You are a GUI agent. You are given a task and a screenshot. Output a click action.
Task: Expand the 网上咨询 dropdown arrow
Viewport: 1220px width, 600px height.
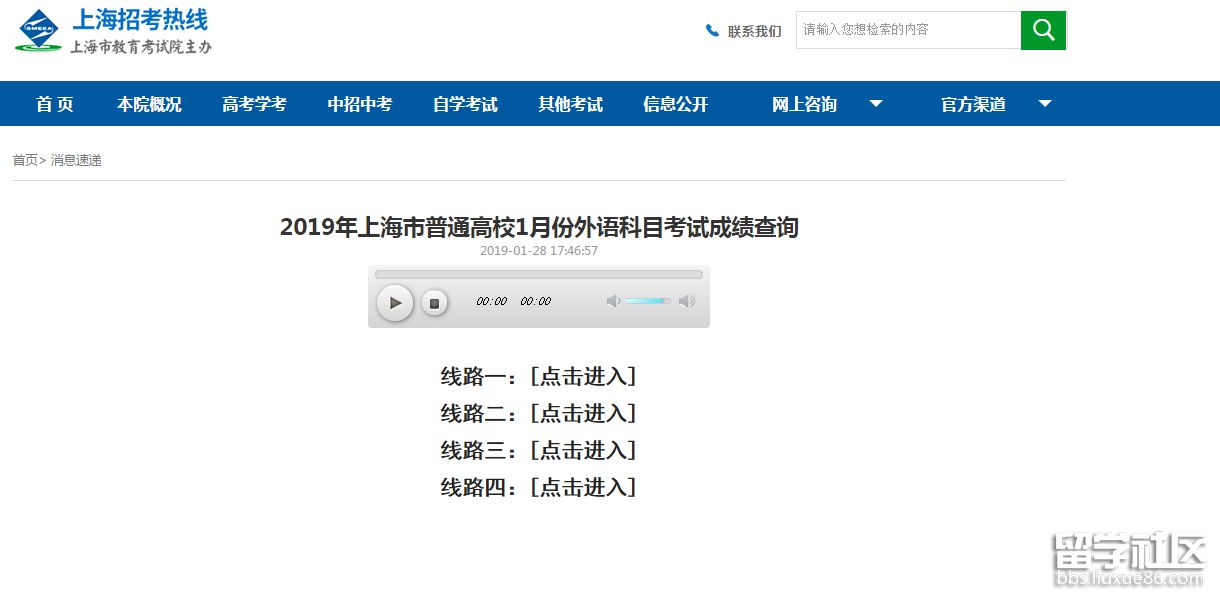pyautogui.click(x=875, y=104)
